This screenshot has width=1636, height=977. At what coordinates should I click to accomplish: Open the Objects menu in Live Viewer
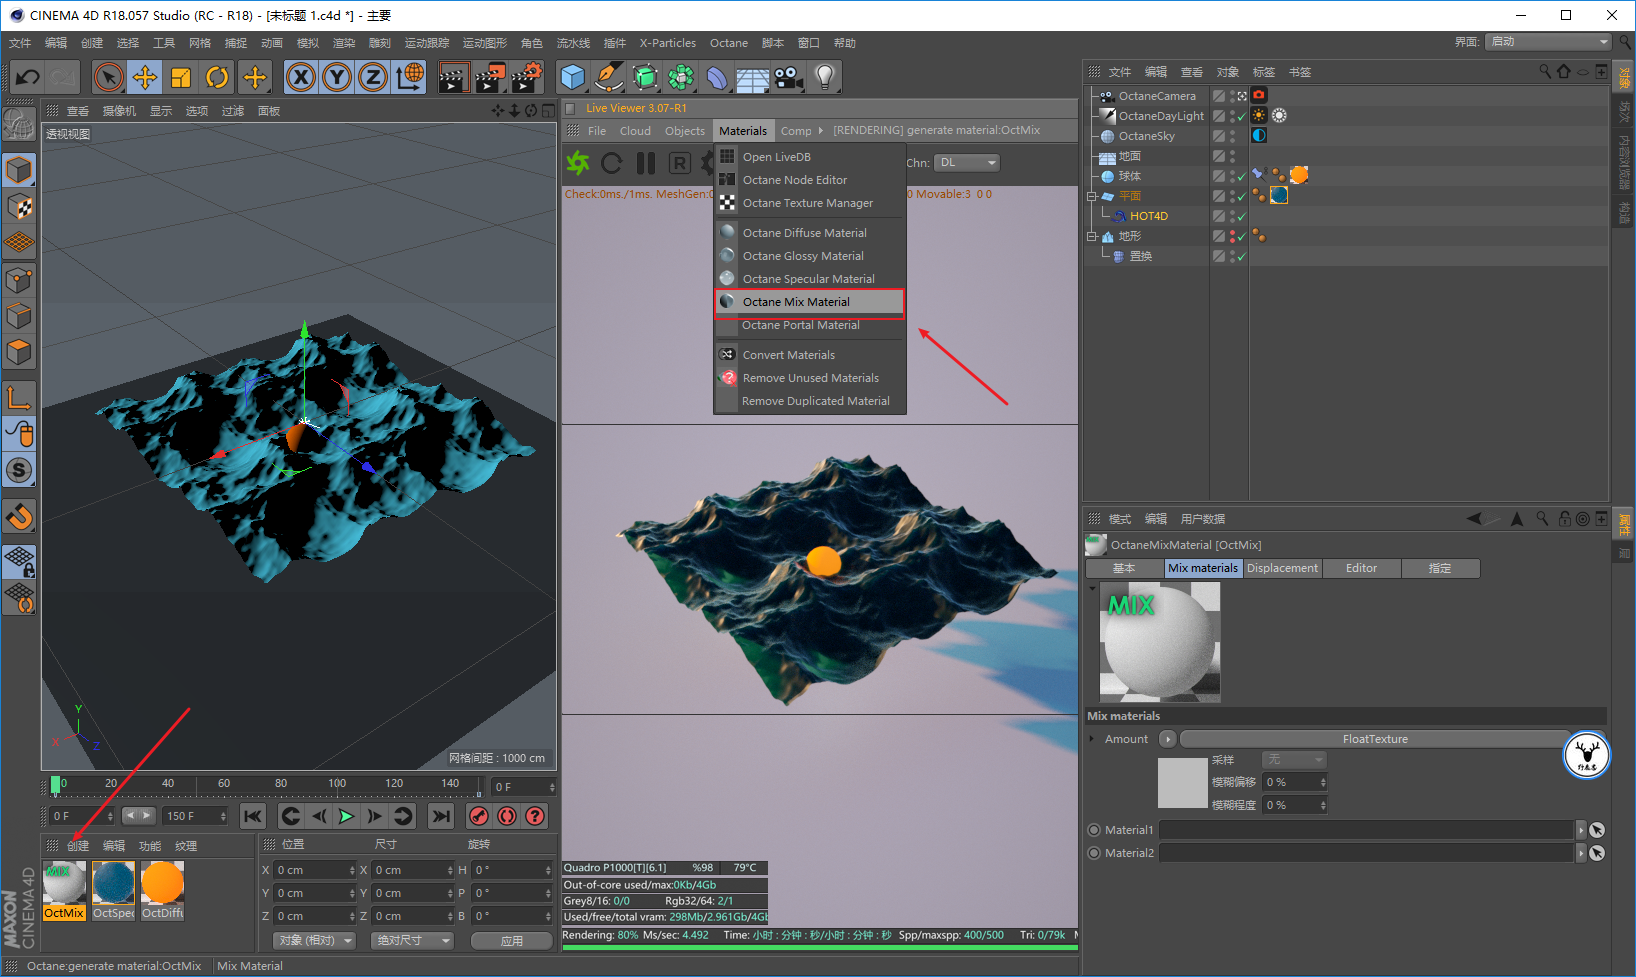coord(685,131)
